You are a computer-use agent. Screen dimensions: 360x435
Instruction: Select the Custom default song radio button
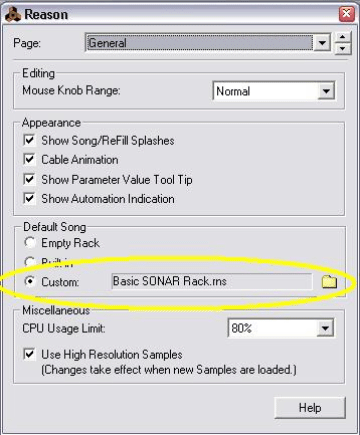click(x=30, y=282)
